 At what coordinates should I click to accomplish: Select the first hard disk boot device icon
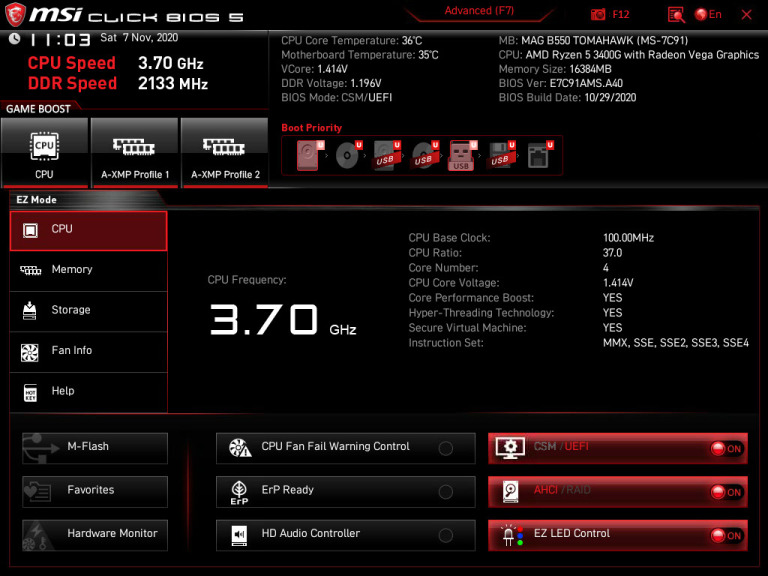pyautogui.click(x=309, y=155)
